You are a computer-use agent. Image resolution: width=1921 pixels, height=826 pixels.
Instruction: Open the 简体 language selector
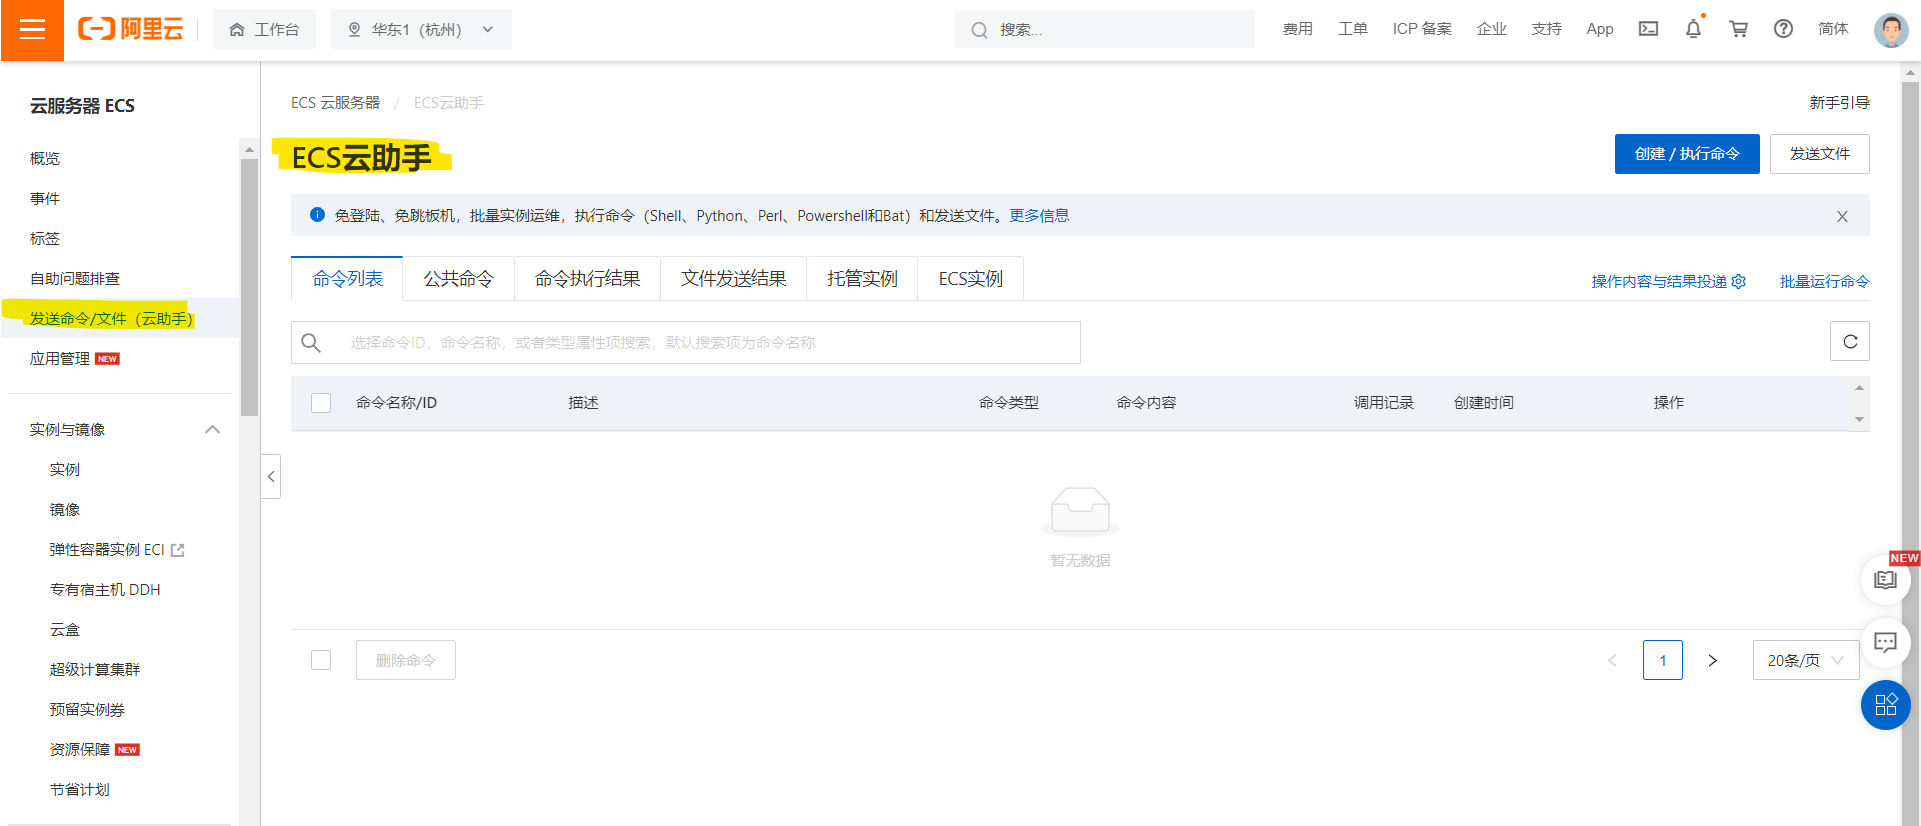click(1833, 29)
